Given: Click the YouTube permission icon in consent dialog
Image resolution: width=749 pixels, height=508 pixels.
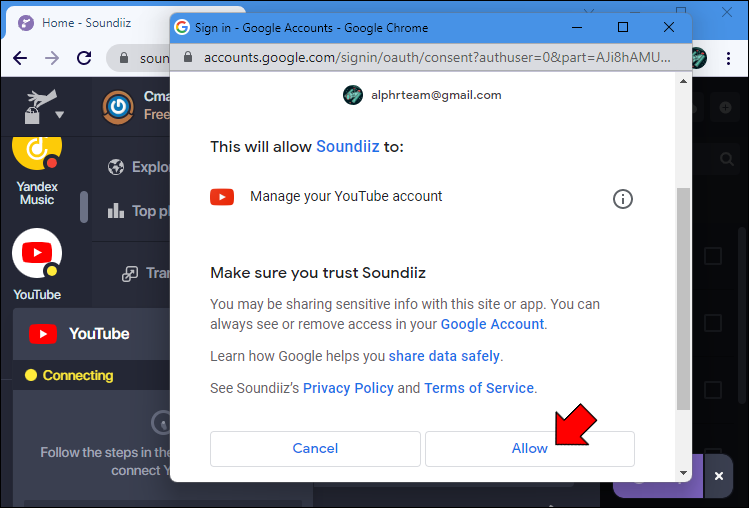Looking at the screenshot, I should [x=222, y=196].
